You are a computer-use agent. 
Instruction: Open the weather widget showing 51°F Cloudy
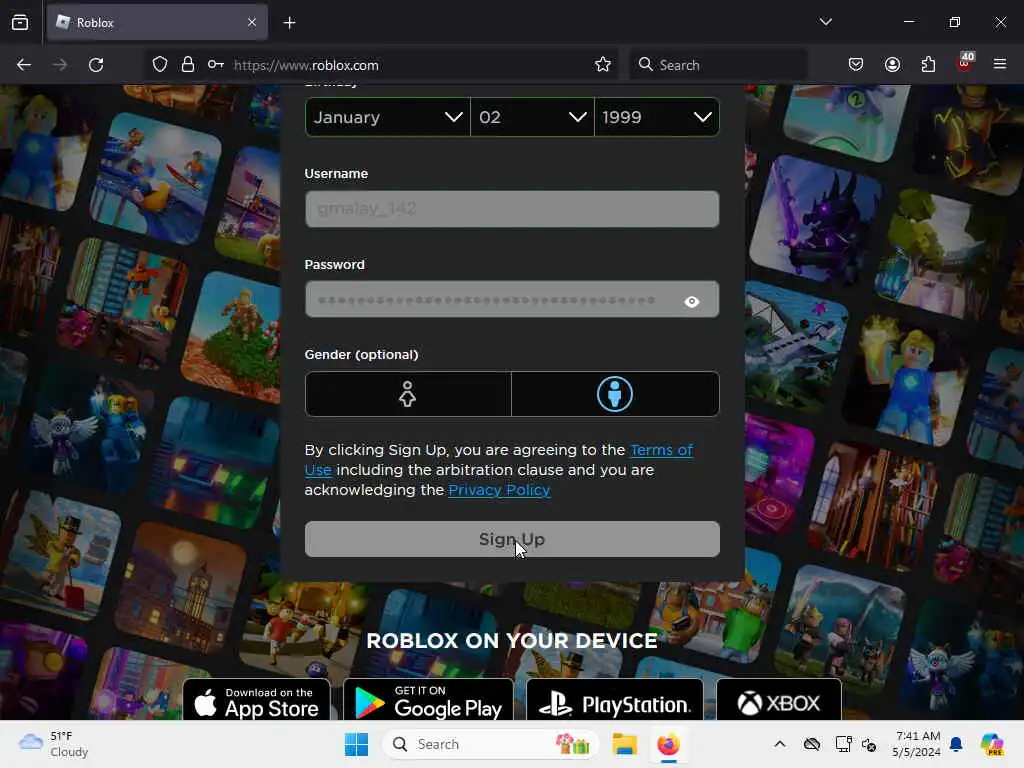pos(54,744)
